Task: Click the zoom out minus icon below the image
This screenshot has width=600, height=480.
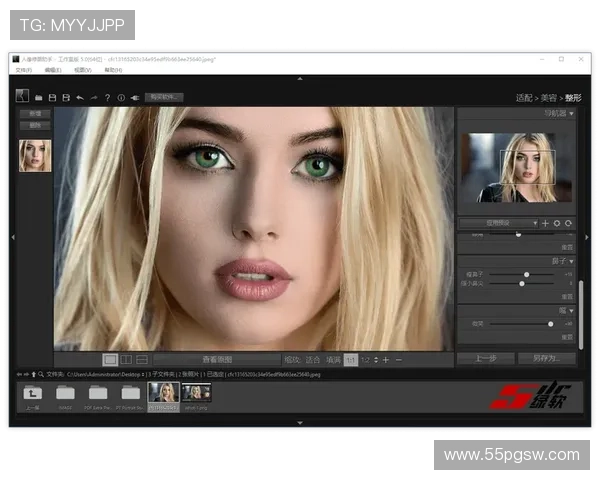Action: point(398,359)
